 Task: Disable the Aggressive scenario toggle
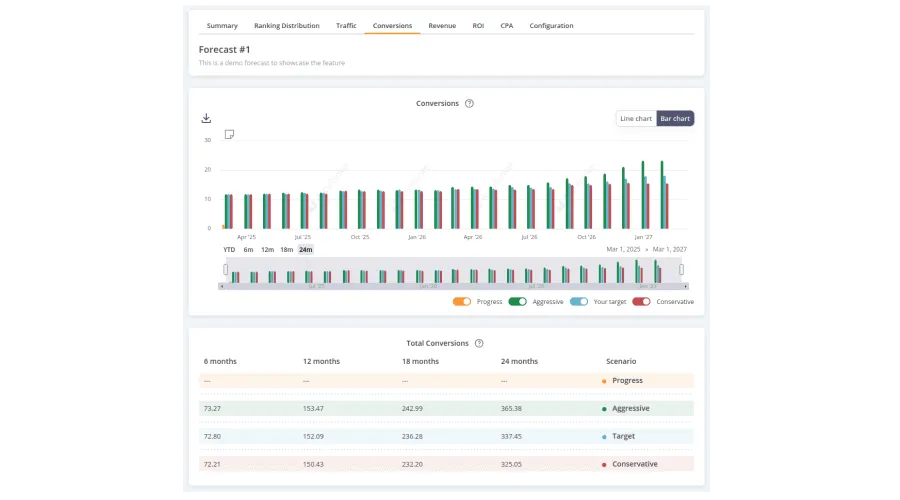tap(517, 301)
